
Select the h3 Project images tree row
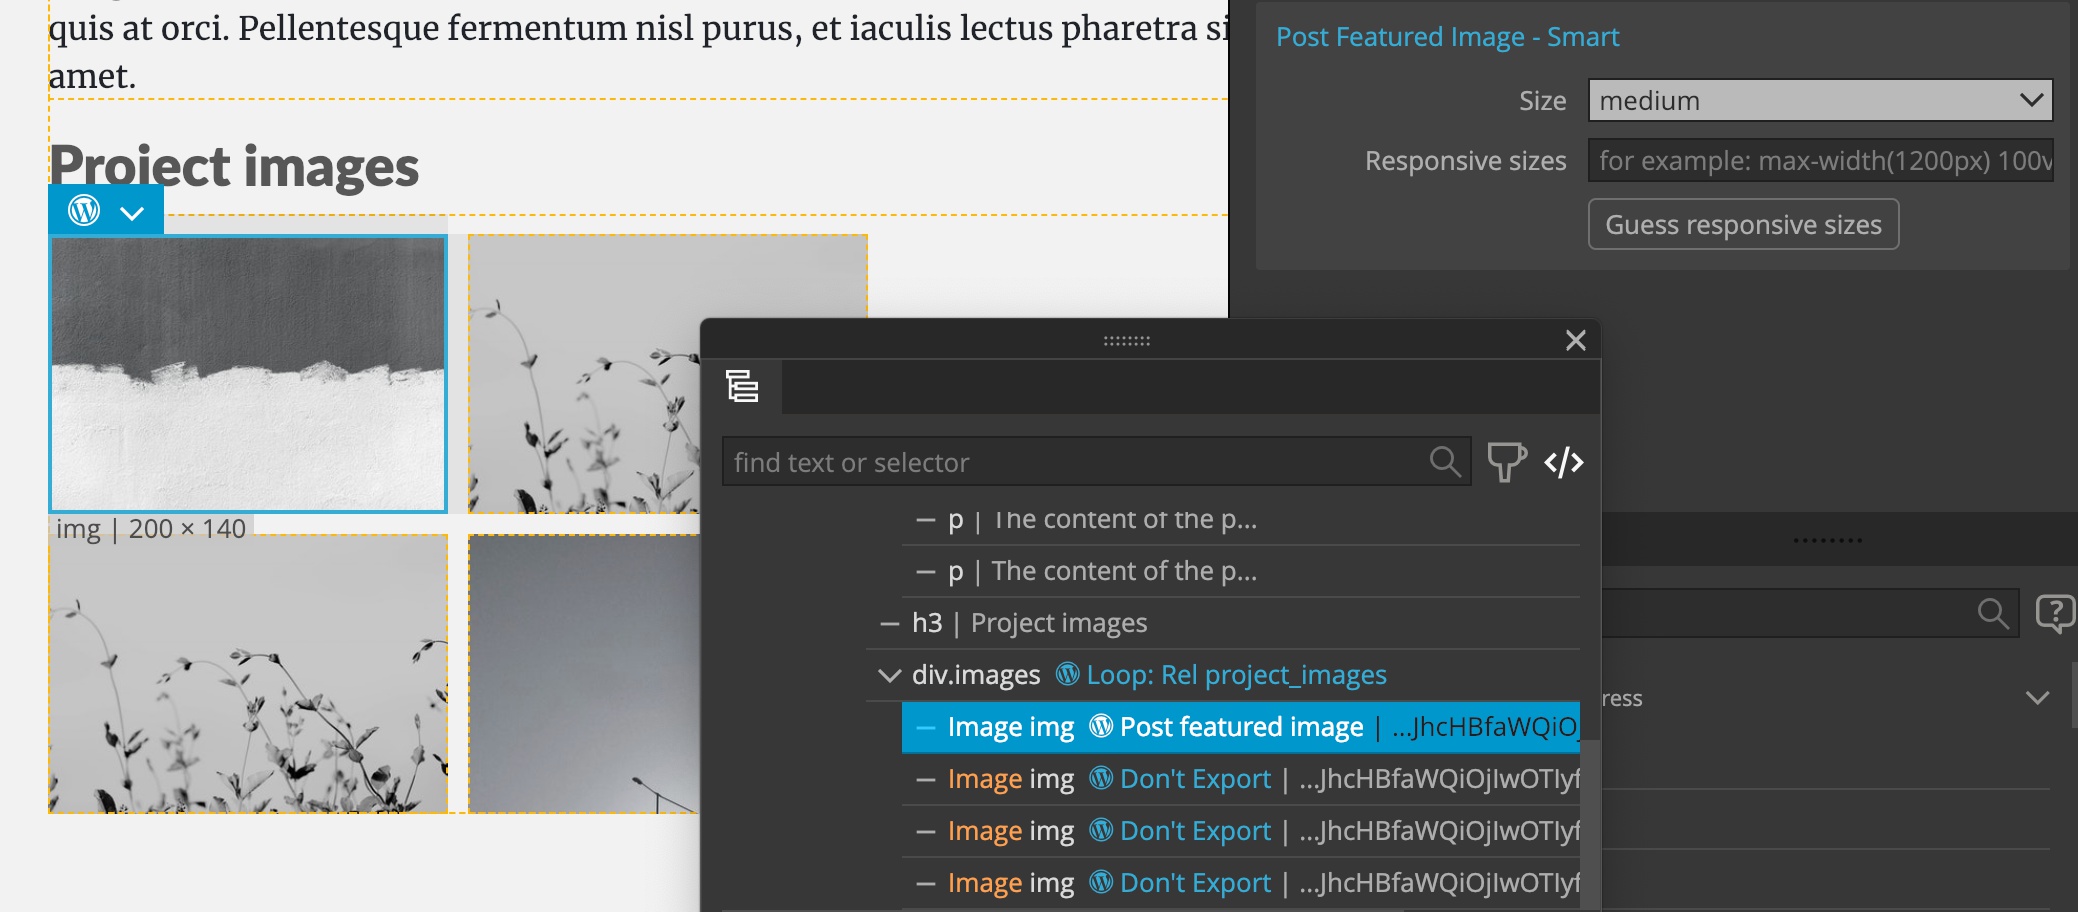pyautogui.click(x=1223, y=623)
